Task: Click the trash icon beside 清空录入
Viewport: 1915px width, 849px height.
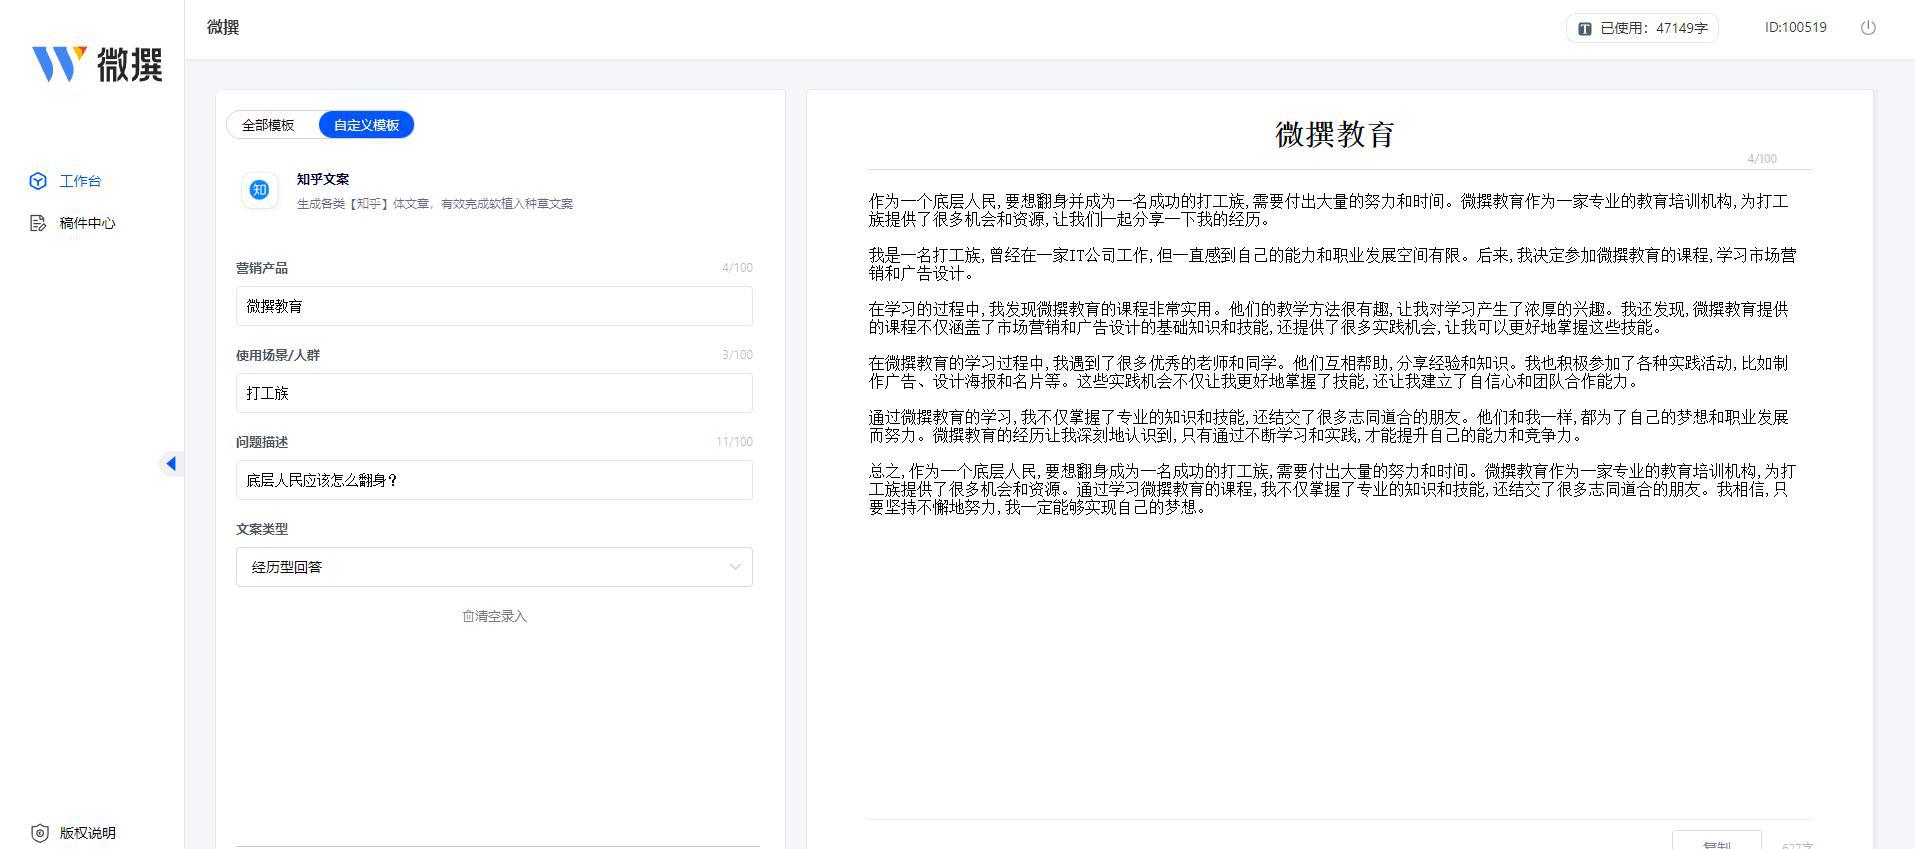Action: click(x=468, y=616)
